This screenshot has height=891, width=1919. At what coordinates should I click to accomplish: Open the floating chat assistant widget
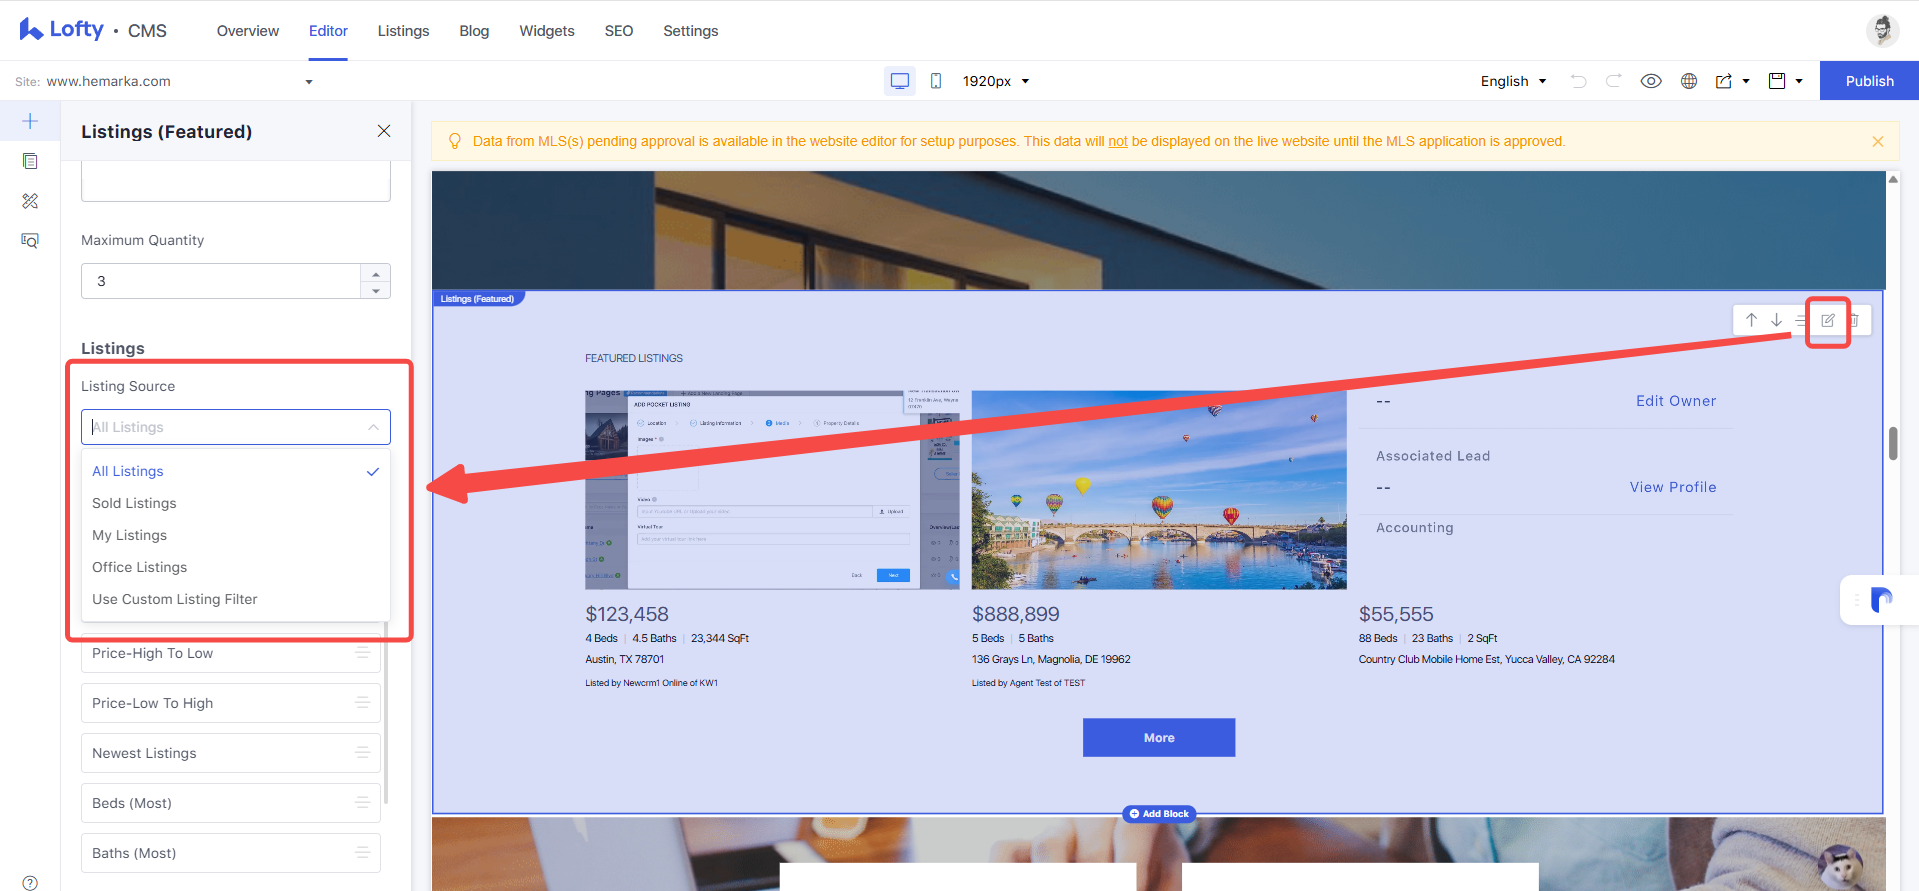(1881, 600)
